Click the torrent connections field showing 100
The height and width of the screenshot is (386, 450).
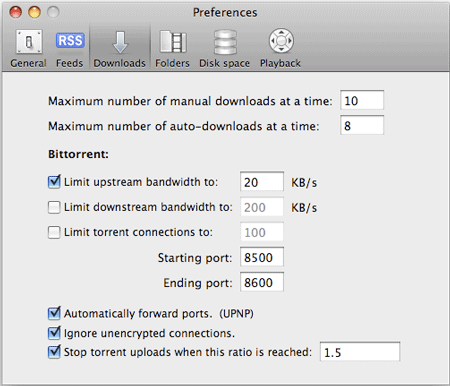262,232
